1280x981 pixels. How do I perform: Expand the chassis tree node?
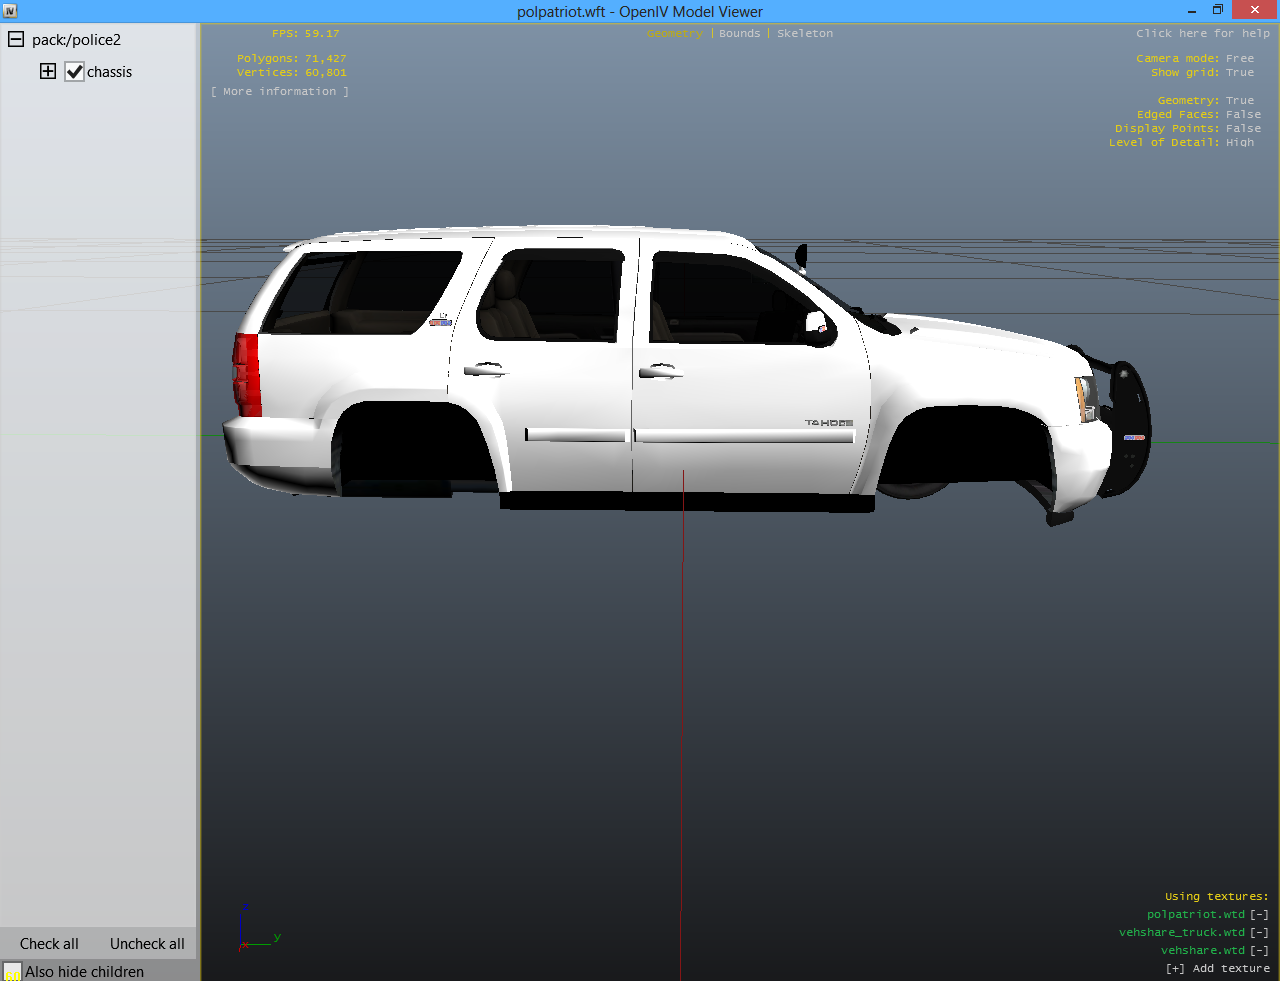pos(47,71)
